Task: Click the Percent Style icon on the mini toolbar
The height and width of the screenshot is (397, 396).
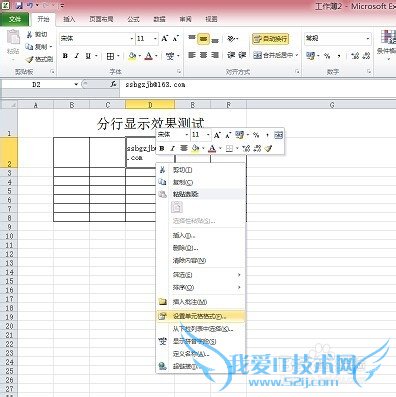Action: coord(256,135)
